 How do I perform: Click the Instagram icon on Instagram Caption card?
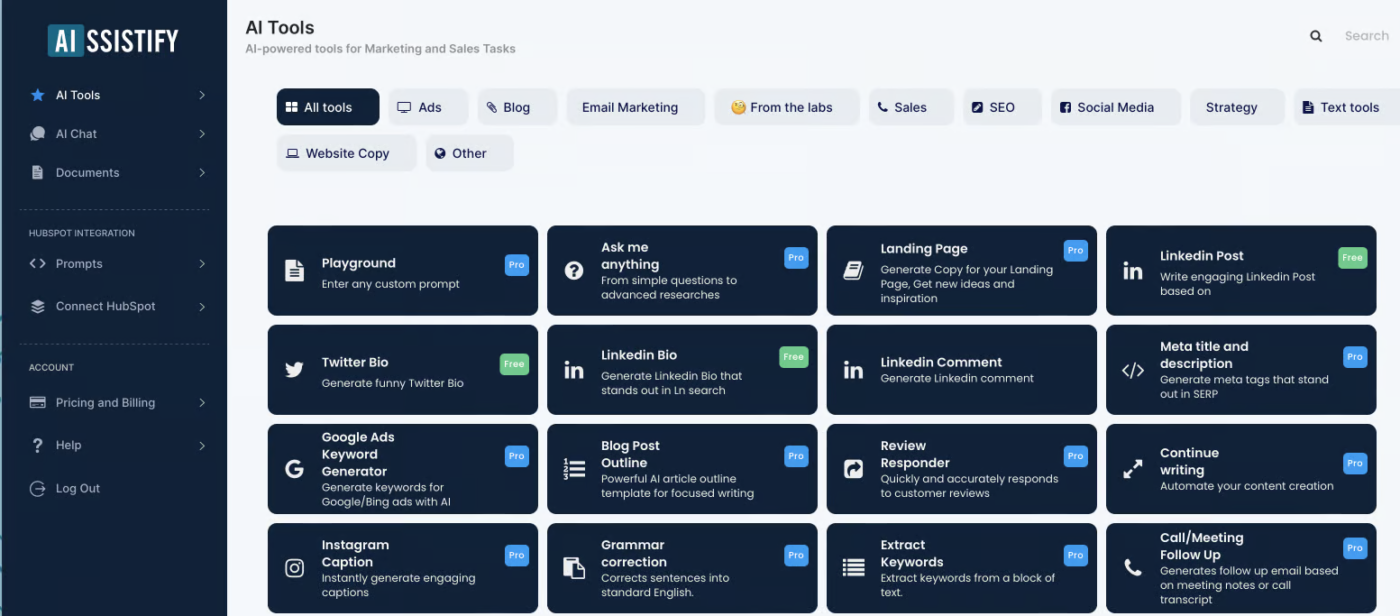point(294,568)
